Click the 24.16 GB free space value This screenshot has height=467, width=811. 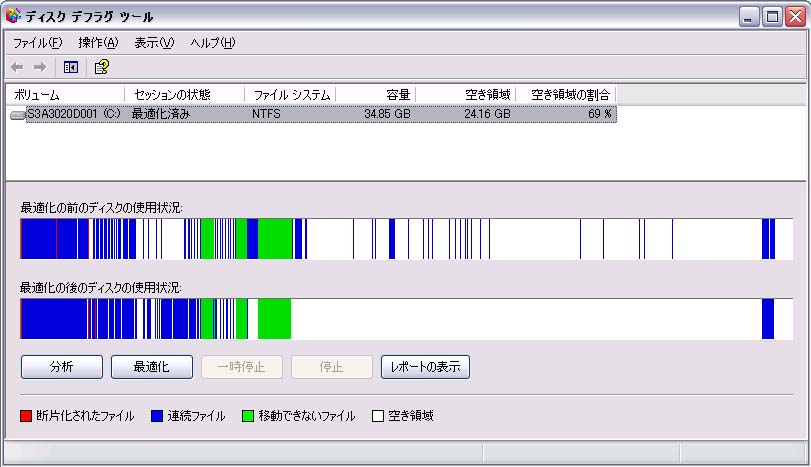point(487,114)
